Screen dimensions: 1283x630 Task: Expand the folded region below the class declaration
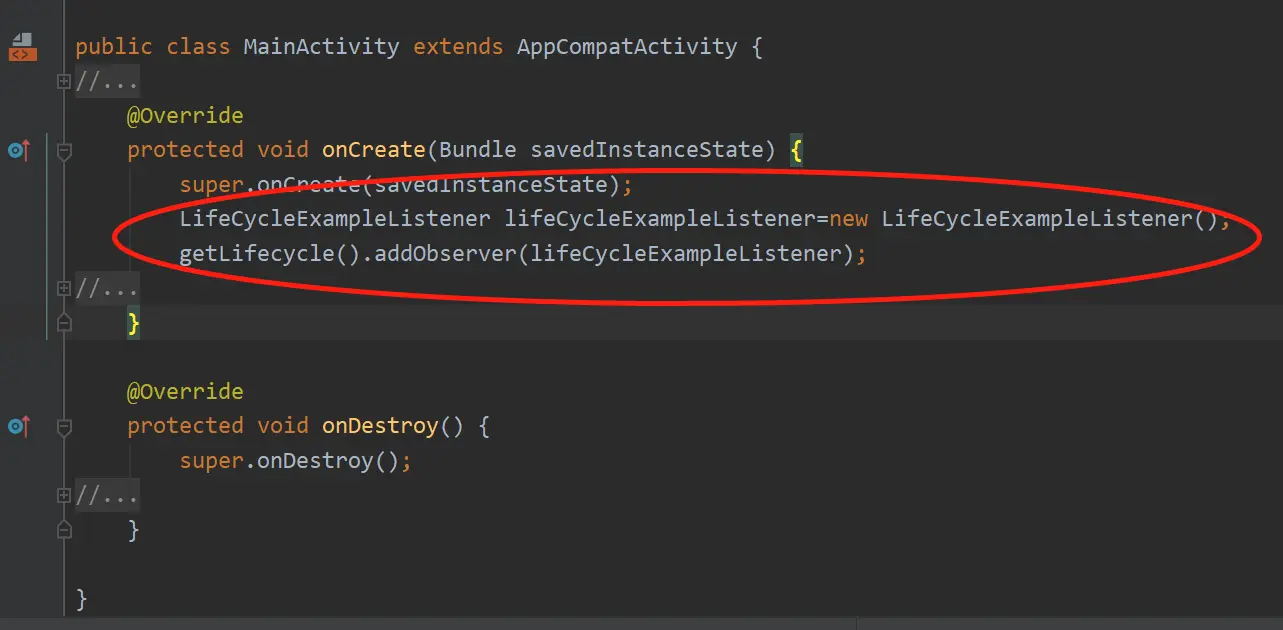64,81
